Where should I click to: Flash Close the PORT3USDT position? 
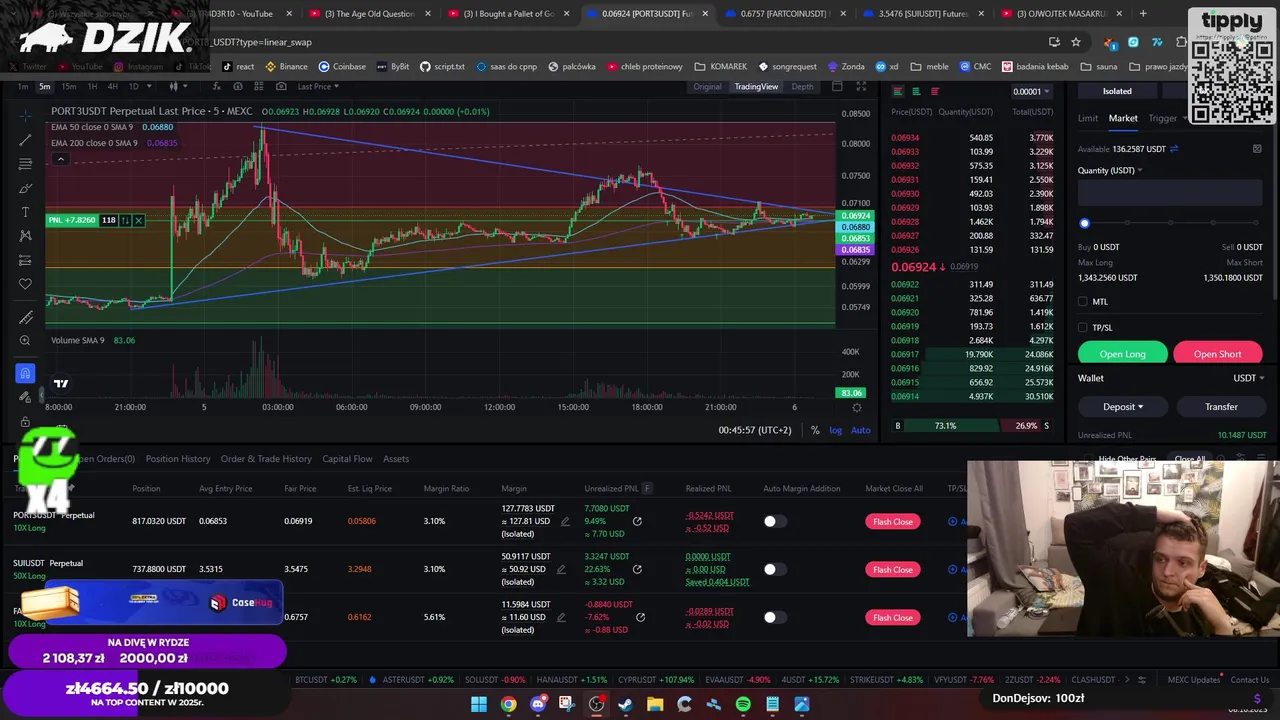pyautogui.click(x=892, y=521)
